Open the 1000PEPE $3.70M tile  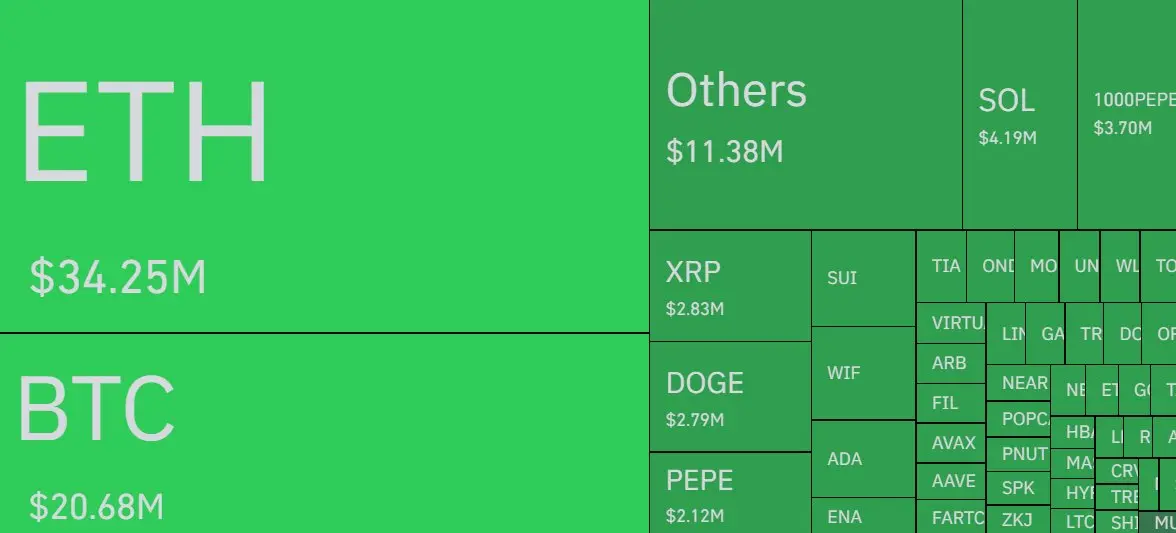1126,115
